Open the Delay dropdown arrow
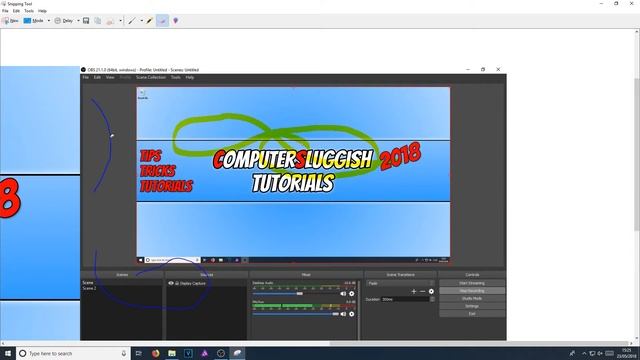This screenshot has height=360, width=640. (78, 20)
